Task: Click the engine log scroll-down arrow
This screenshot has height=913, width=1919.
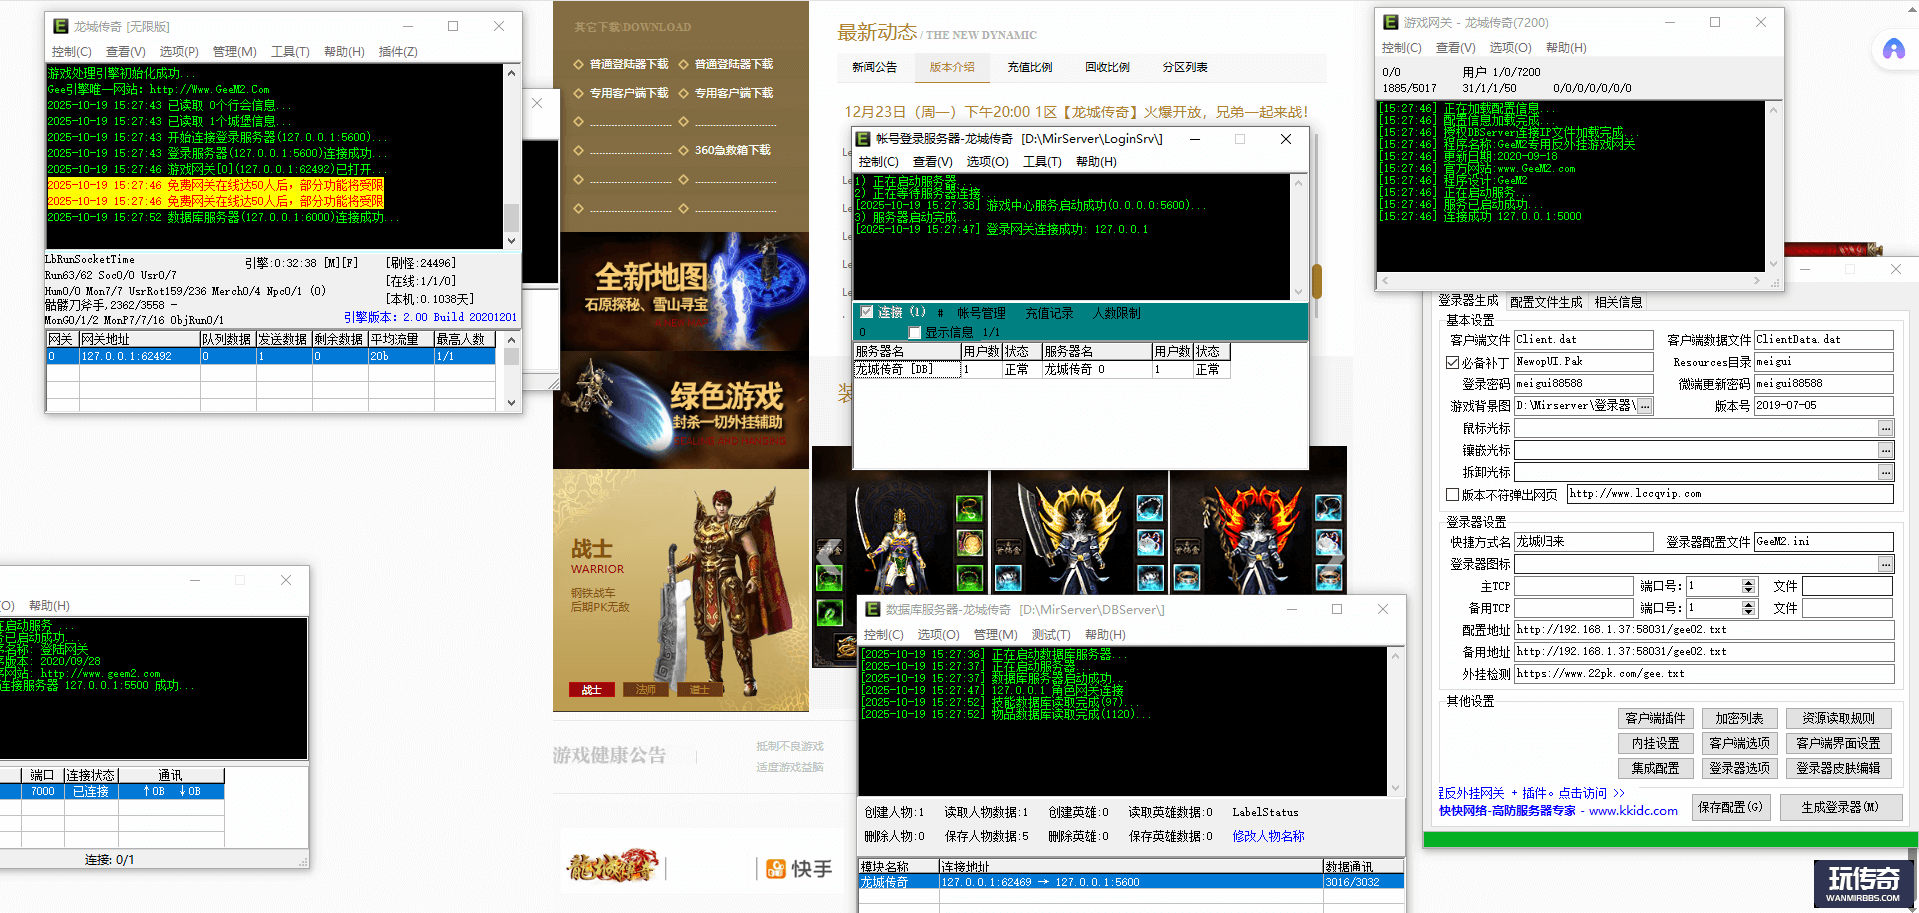Action: 511,241
